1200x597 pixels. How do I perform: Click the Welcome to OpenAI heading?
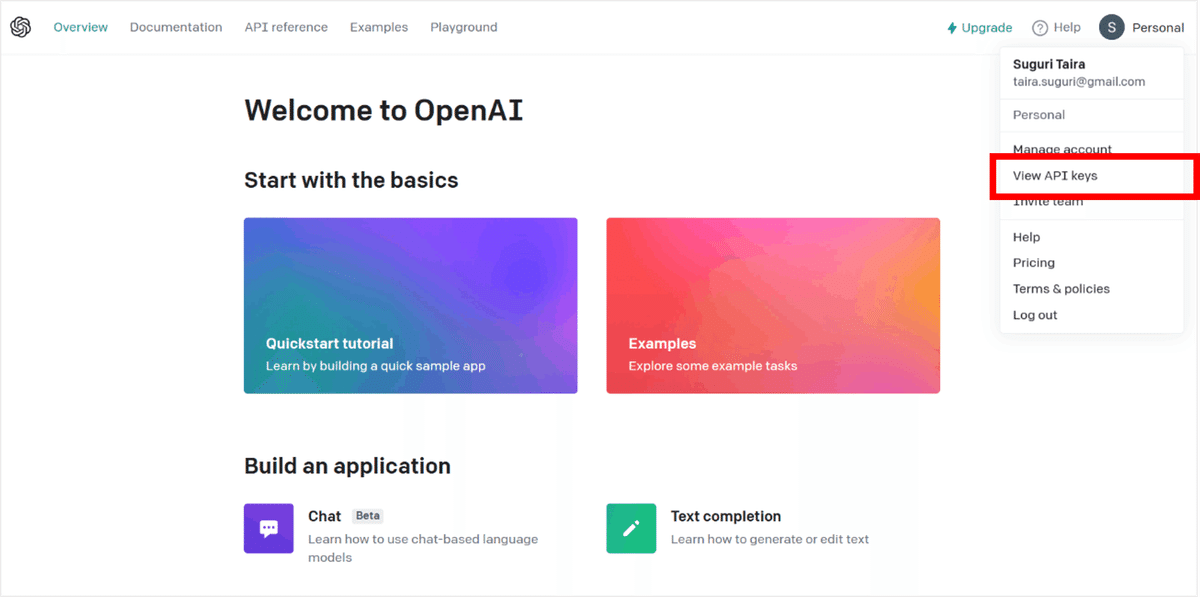click(384, 110)
